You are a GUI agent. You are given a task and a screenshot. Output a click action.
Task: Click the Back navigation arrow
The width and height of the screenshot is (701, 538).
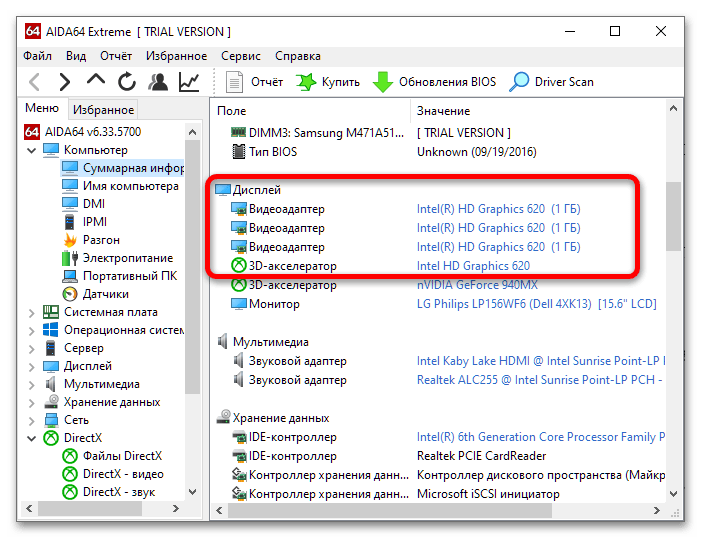click(34, 82)
